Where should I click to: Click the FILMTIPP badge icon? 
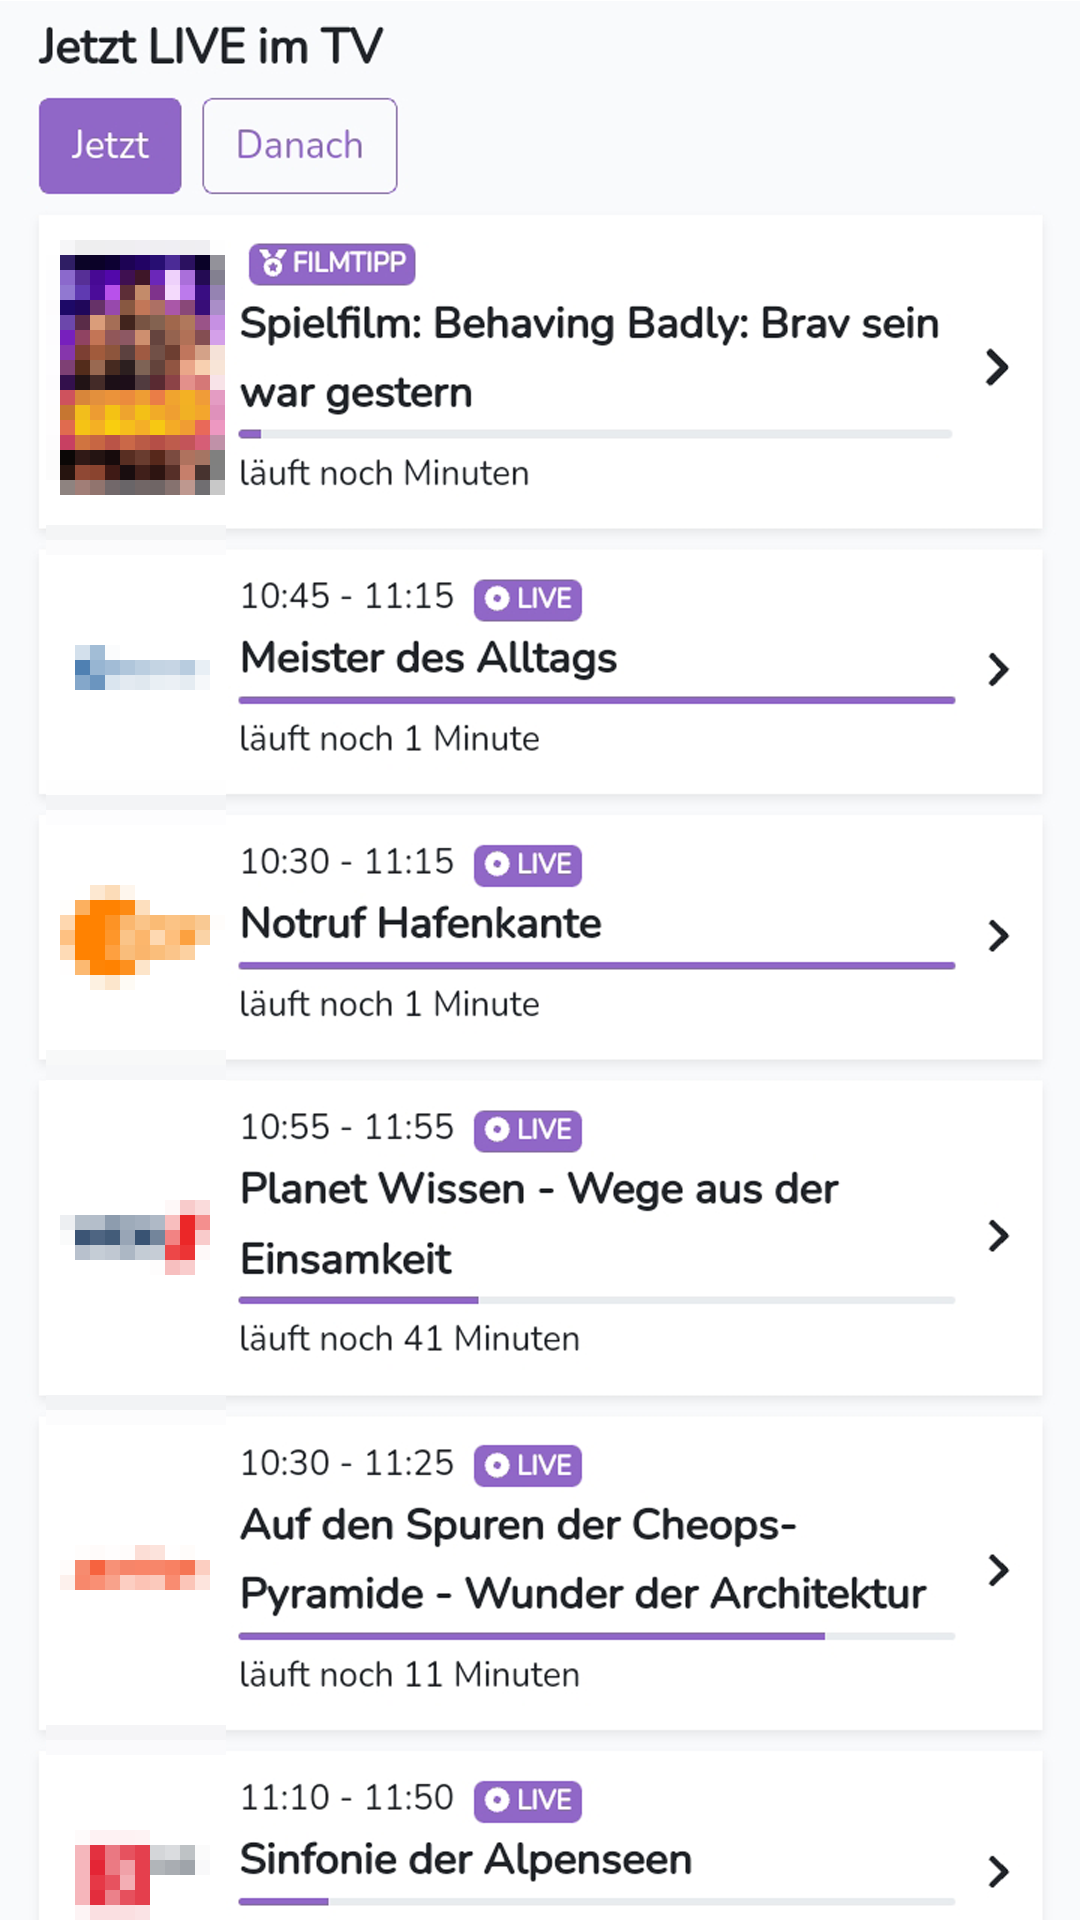point(273,263)
